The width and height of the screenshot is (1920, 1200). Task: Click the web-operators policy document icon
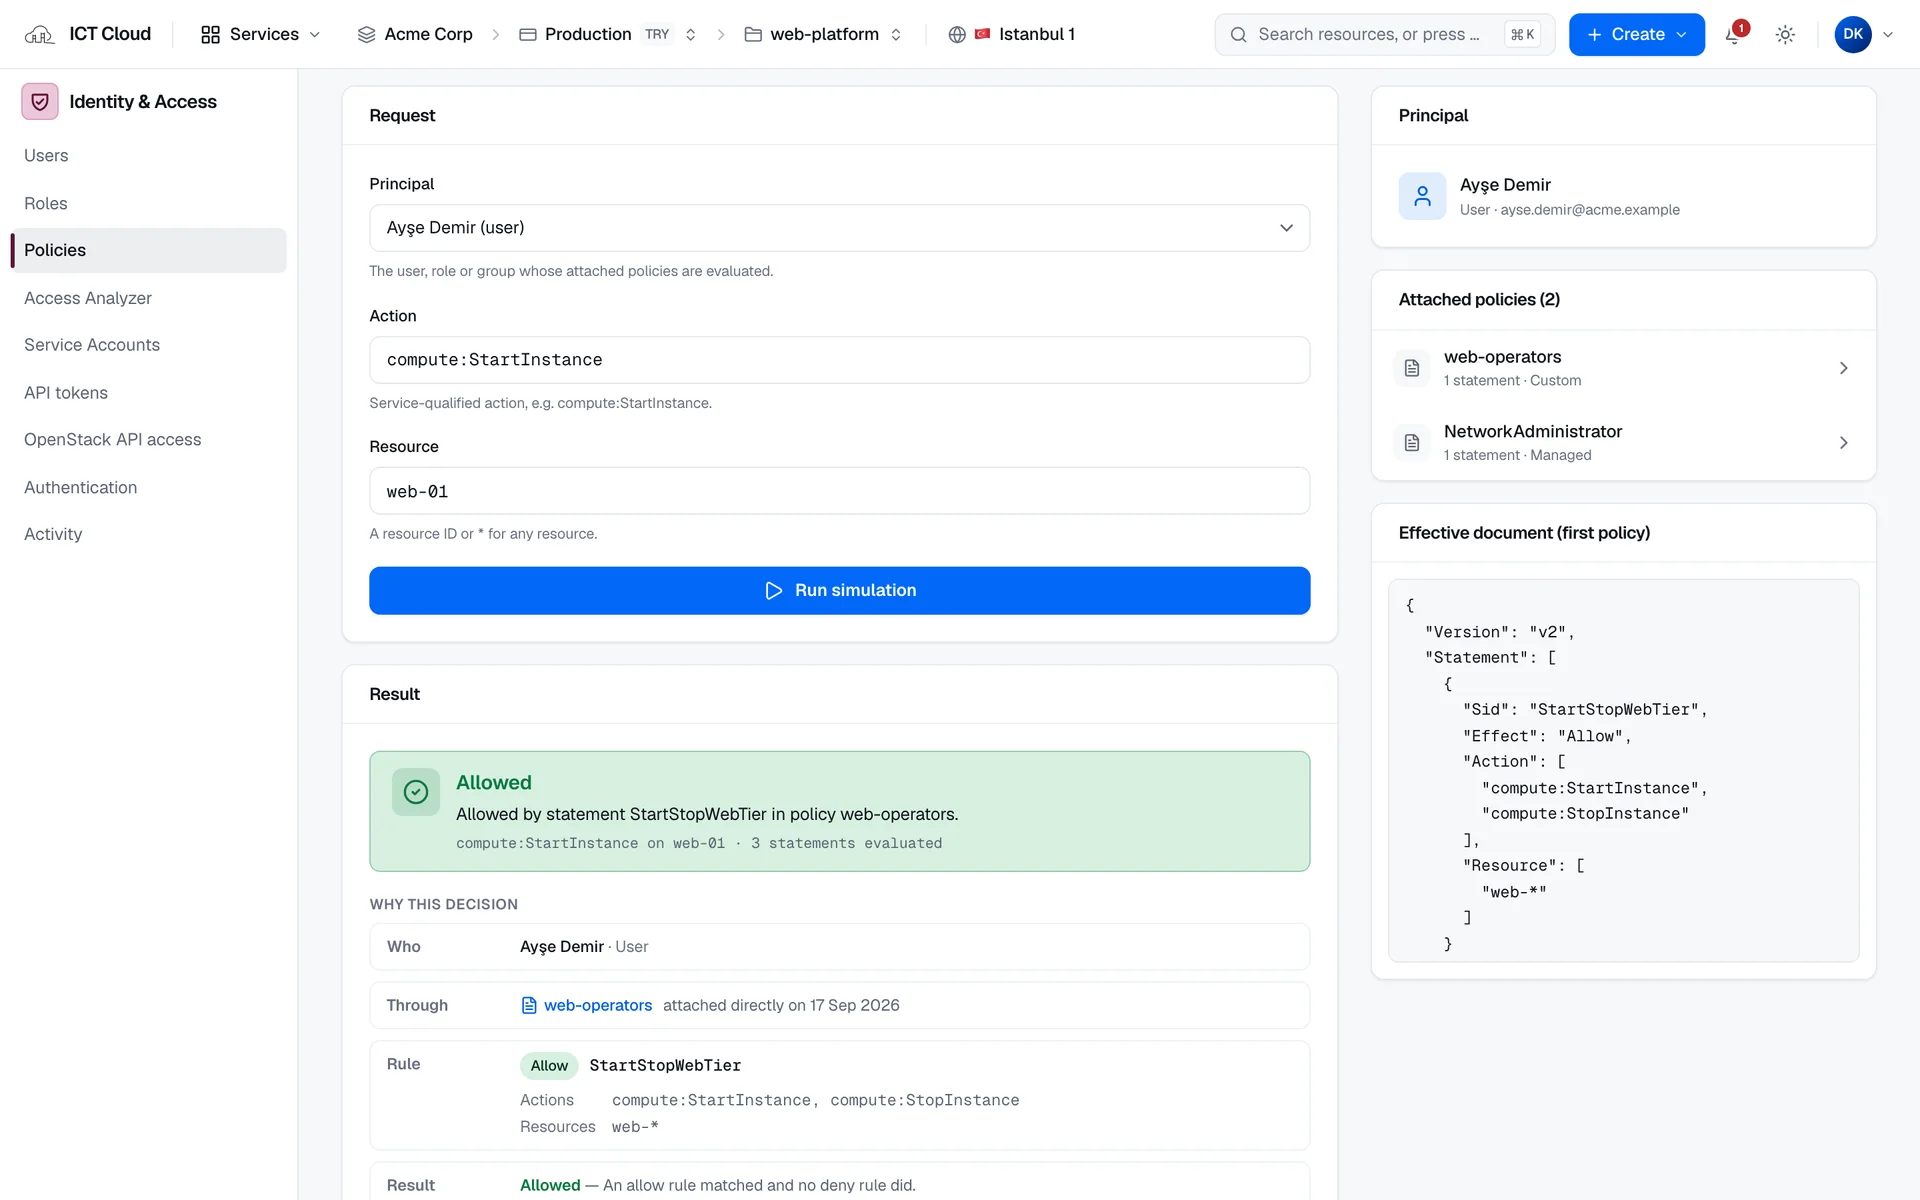tap(1412, 368)
